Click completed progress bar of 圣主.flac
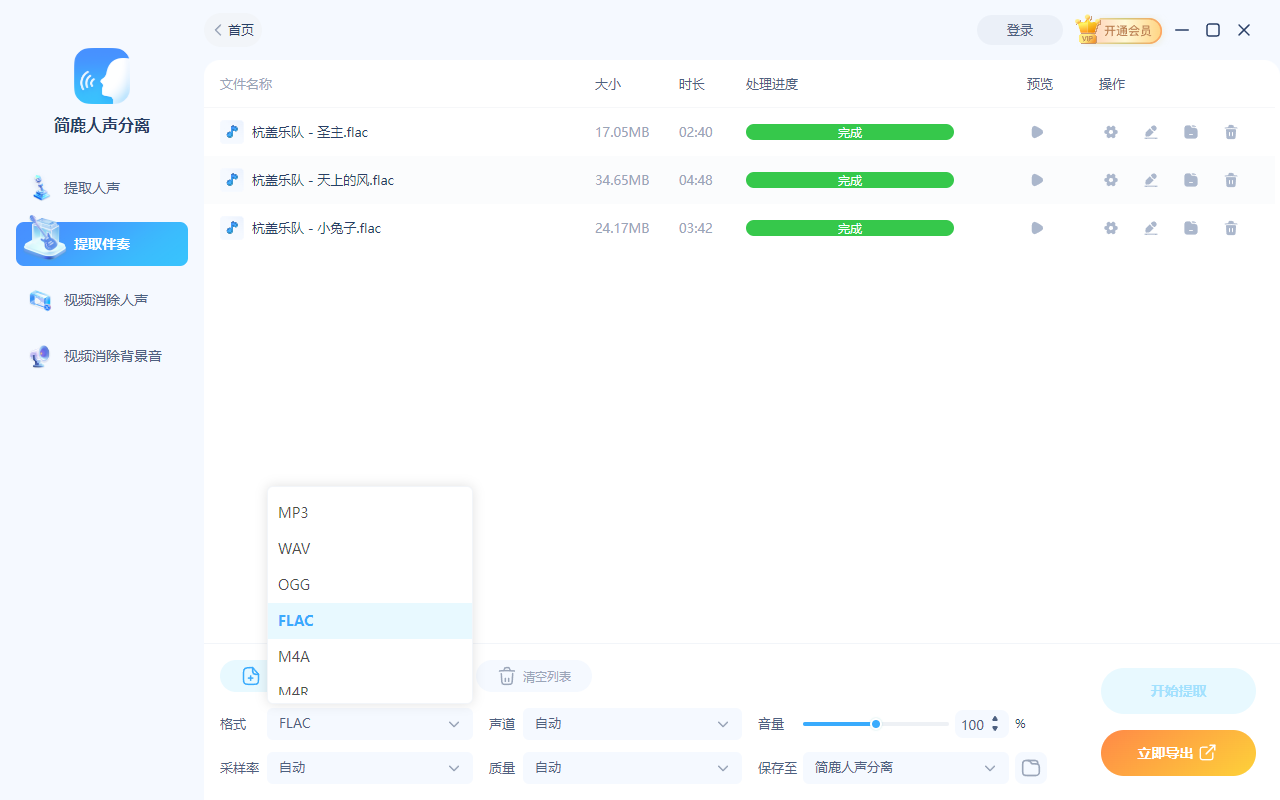Screen dimensions: 1280x800 [x=850, y=132]
